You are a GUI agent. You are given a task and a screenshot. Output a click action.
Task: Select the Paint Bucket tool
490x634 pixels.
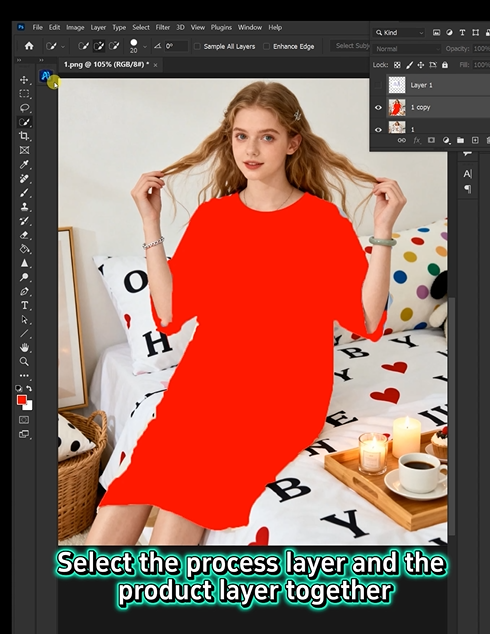pos(24,249)
